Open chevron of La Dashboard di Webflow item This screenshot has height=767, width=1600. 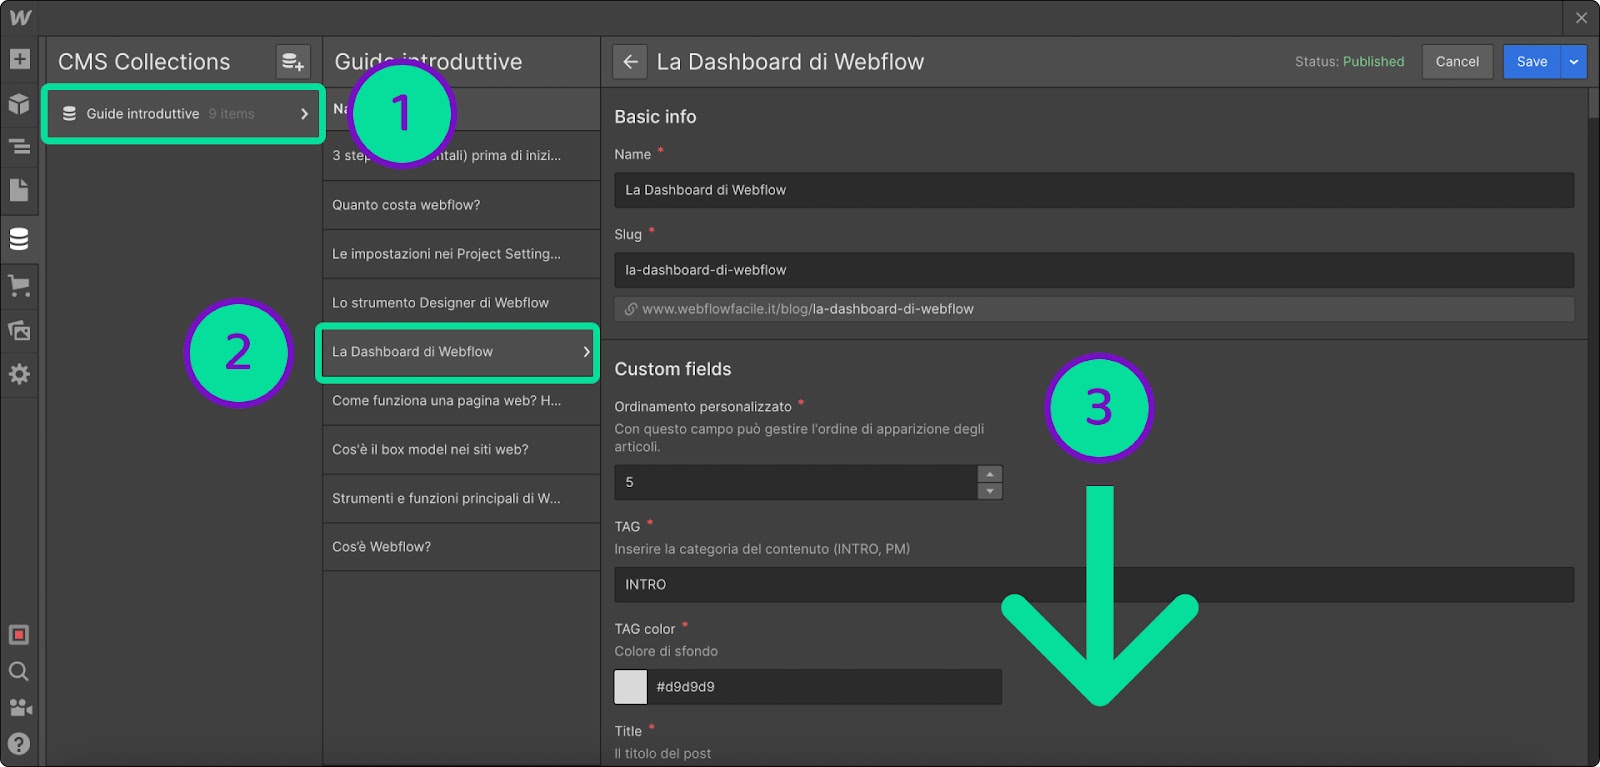tap(586, 352)
